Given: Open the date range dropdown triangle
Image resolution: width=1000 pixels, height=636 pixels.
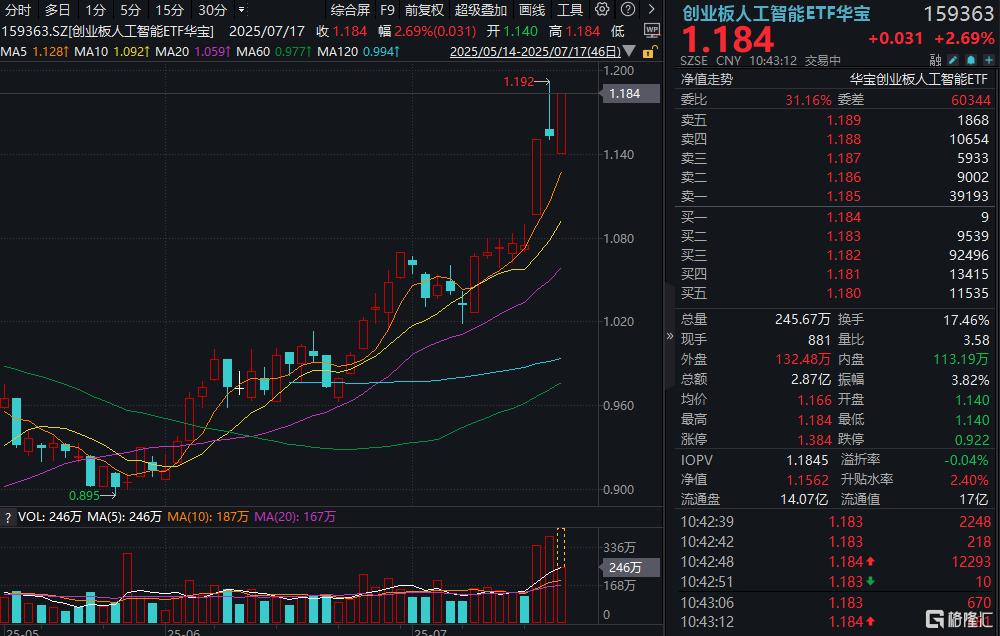Looking at the screenshot, I should [629, 51].
